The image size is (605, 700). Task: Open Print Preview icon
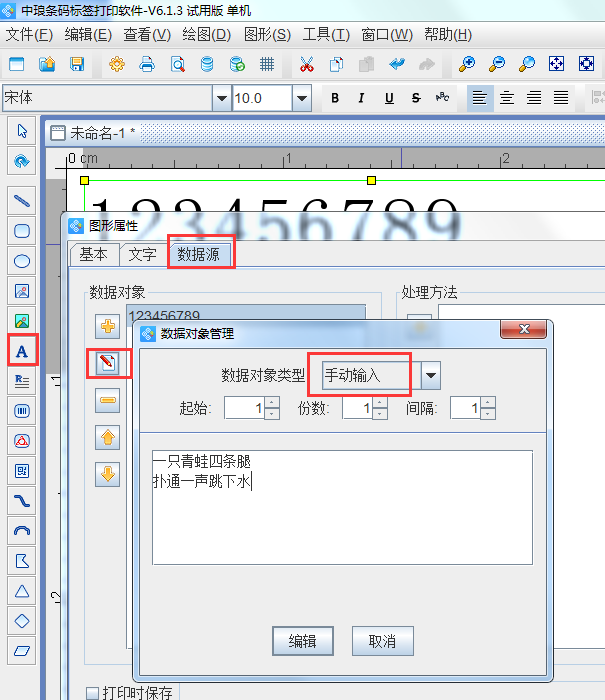[177, 64]
